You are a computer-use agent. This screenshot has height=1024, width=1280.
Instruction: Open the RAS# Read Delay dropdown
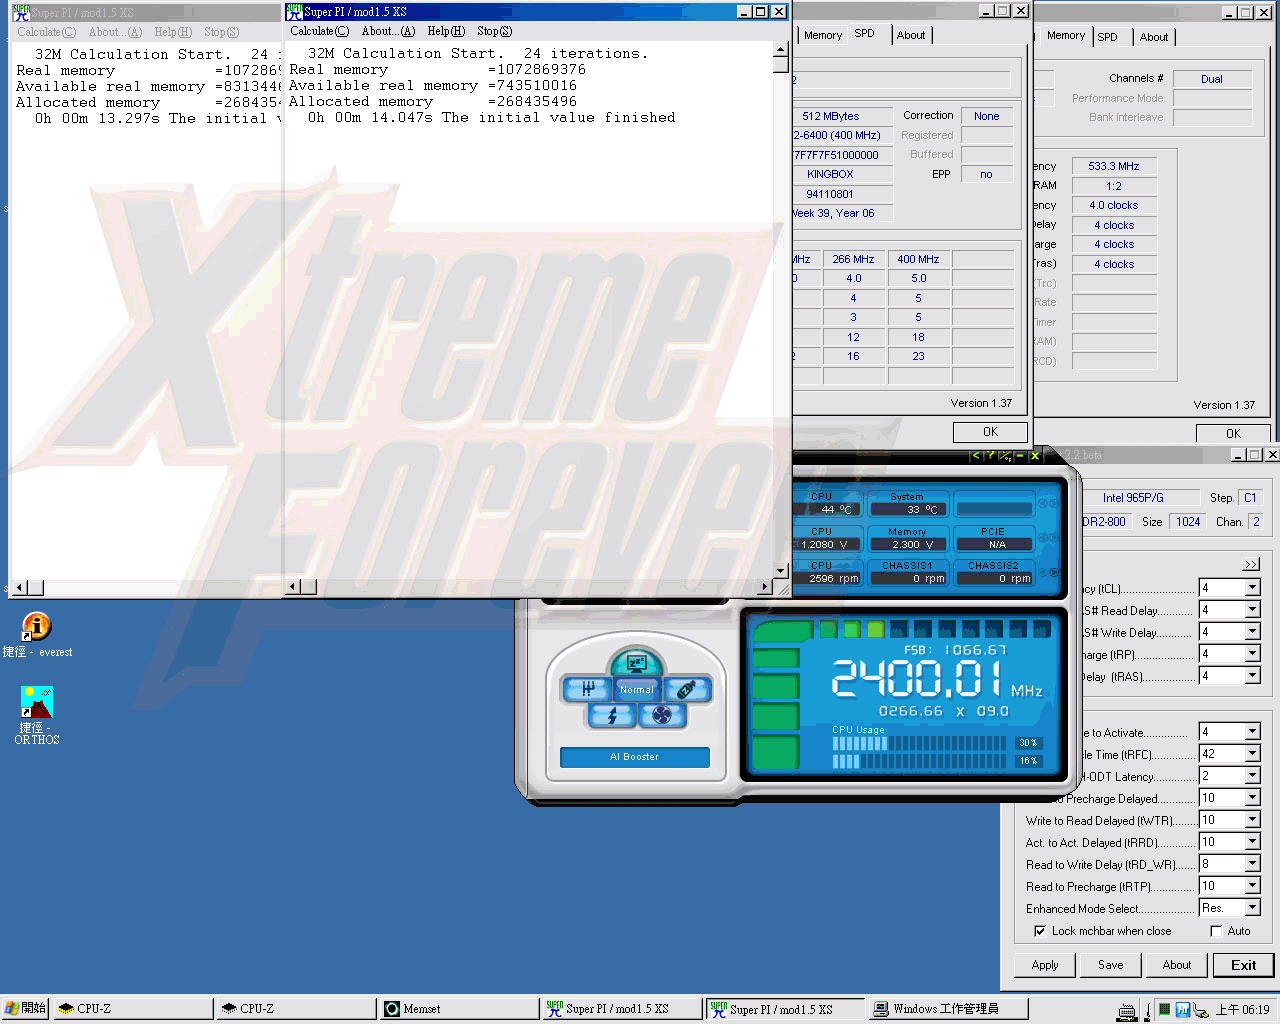pos(1252,610)
